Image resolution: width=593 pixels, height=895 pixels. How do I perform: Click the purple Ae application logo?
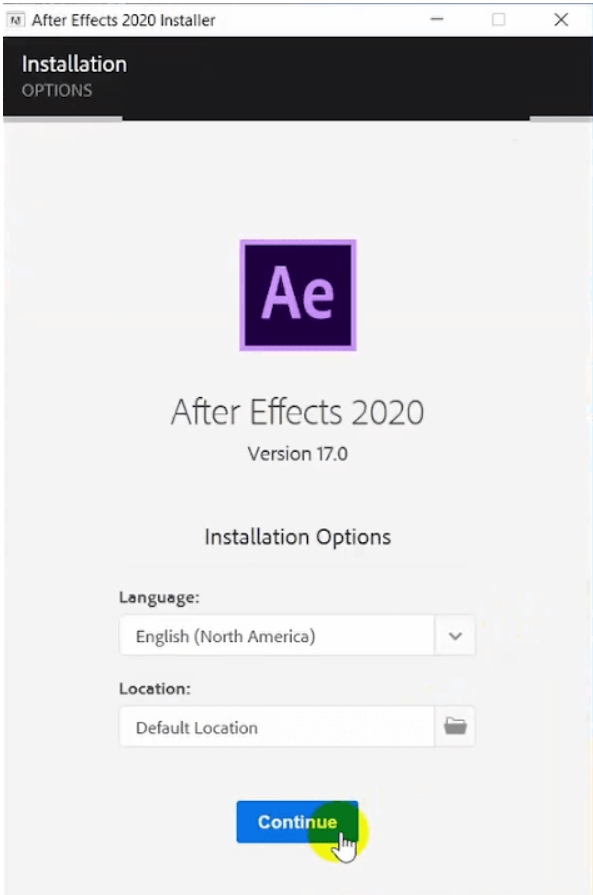(x=296, y=292)
